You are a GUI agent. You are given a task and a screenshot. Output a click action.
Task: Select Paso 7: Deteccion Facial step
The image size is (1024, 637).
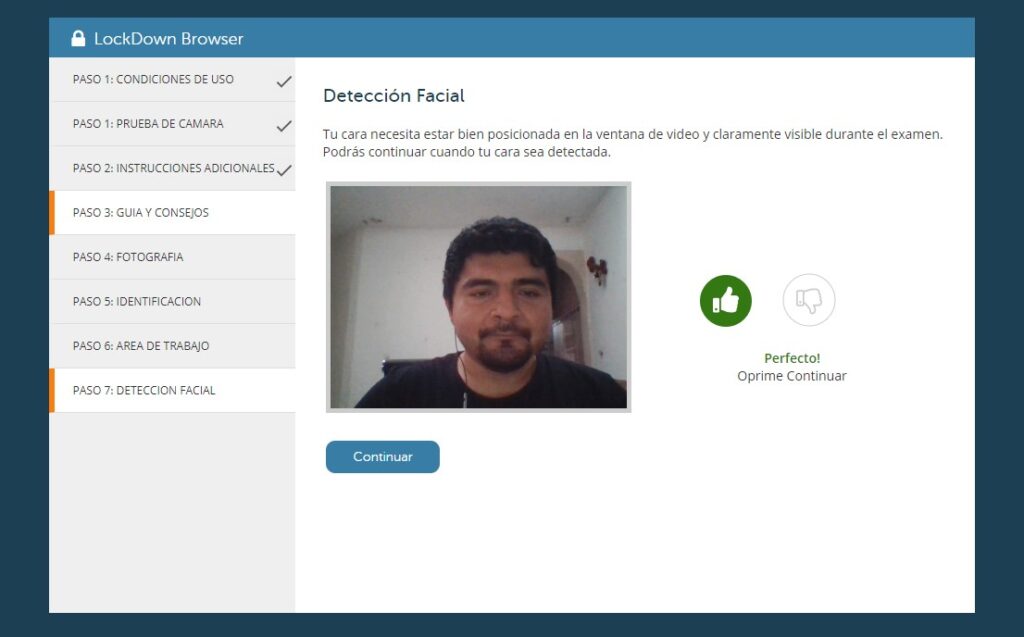pyautogui.click(x=144, y=390)
